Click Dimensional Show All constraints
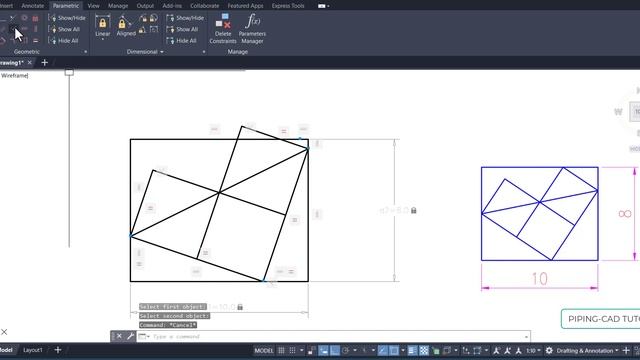This screenshot has height=360, width=640. point(182,29)
